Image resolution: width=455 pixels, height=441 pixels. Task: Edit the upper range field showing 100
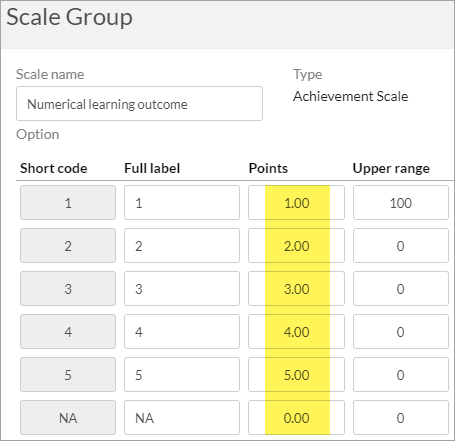pos(401,203)
